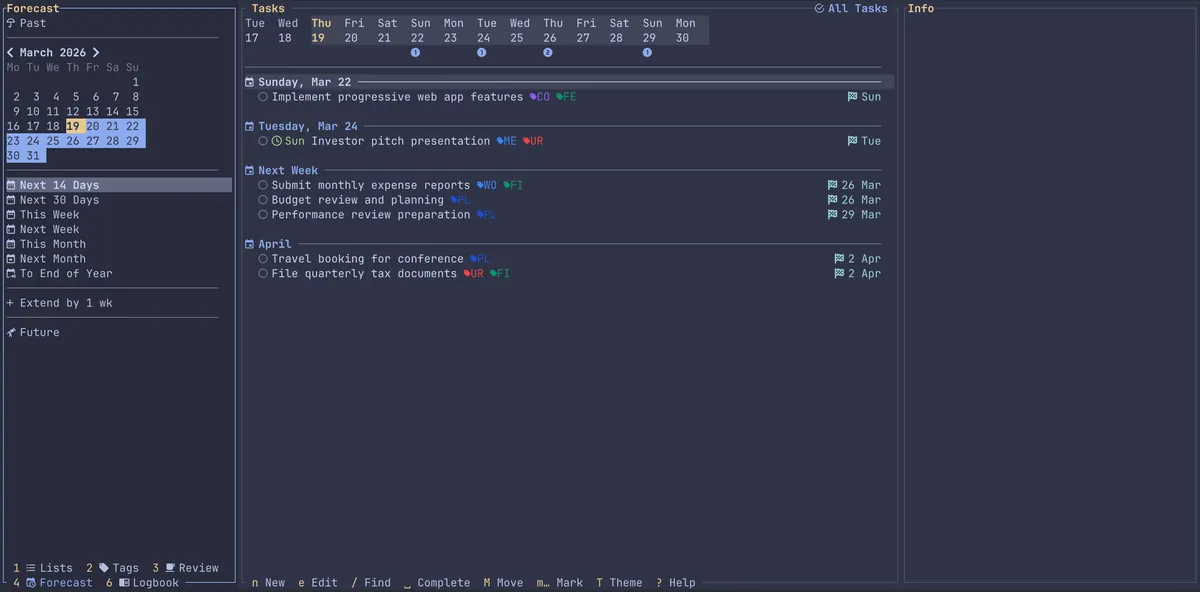The height and width of the screenshot is (592, 1200).
Task: Click Edit command in footer
Action: tap(318, 583)
